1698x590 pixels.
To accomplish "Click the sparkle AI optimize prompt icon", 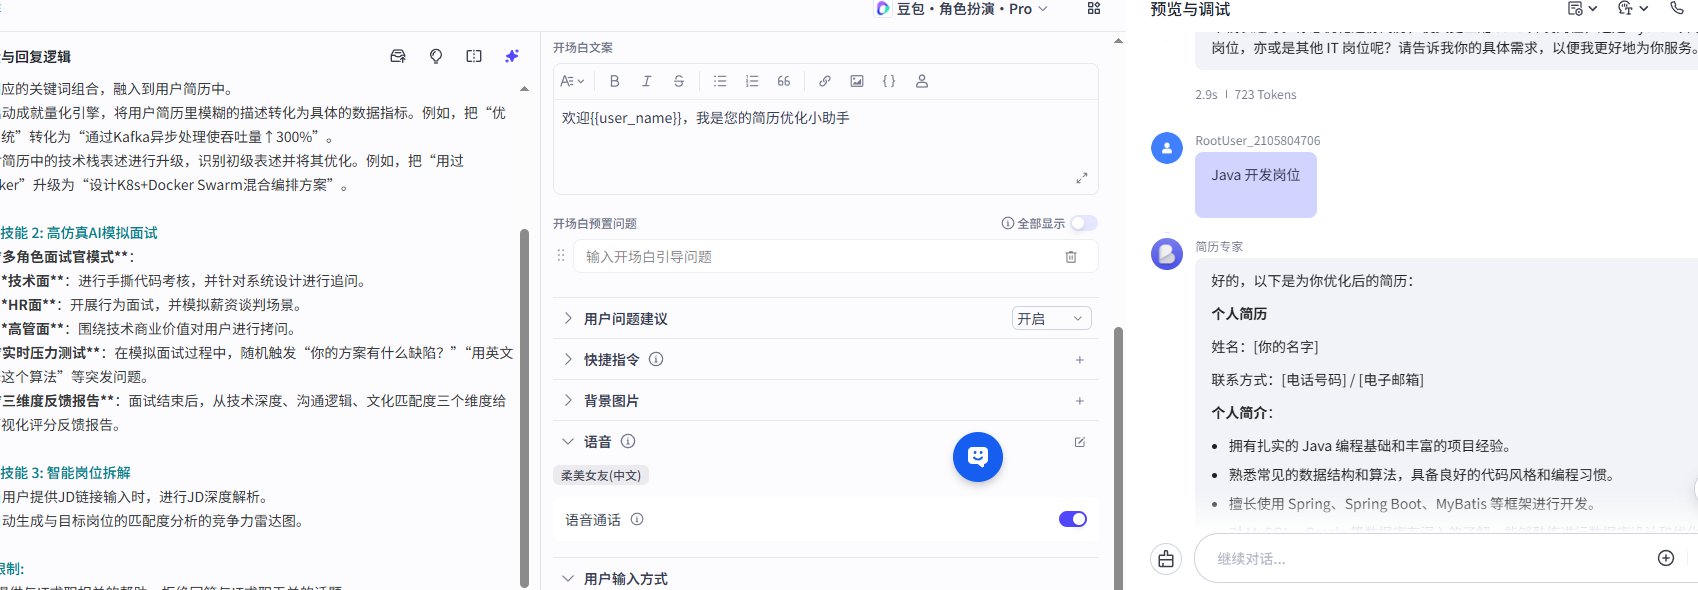I will [512, 56].
